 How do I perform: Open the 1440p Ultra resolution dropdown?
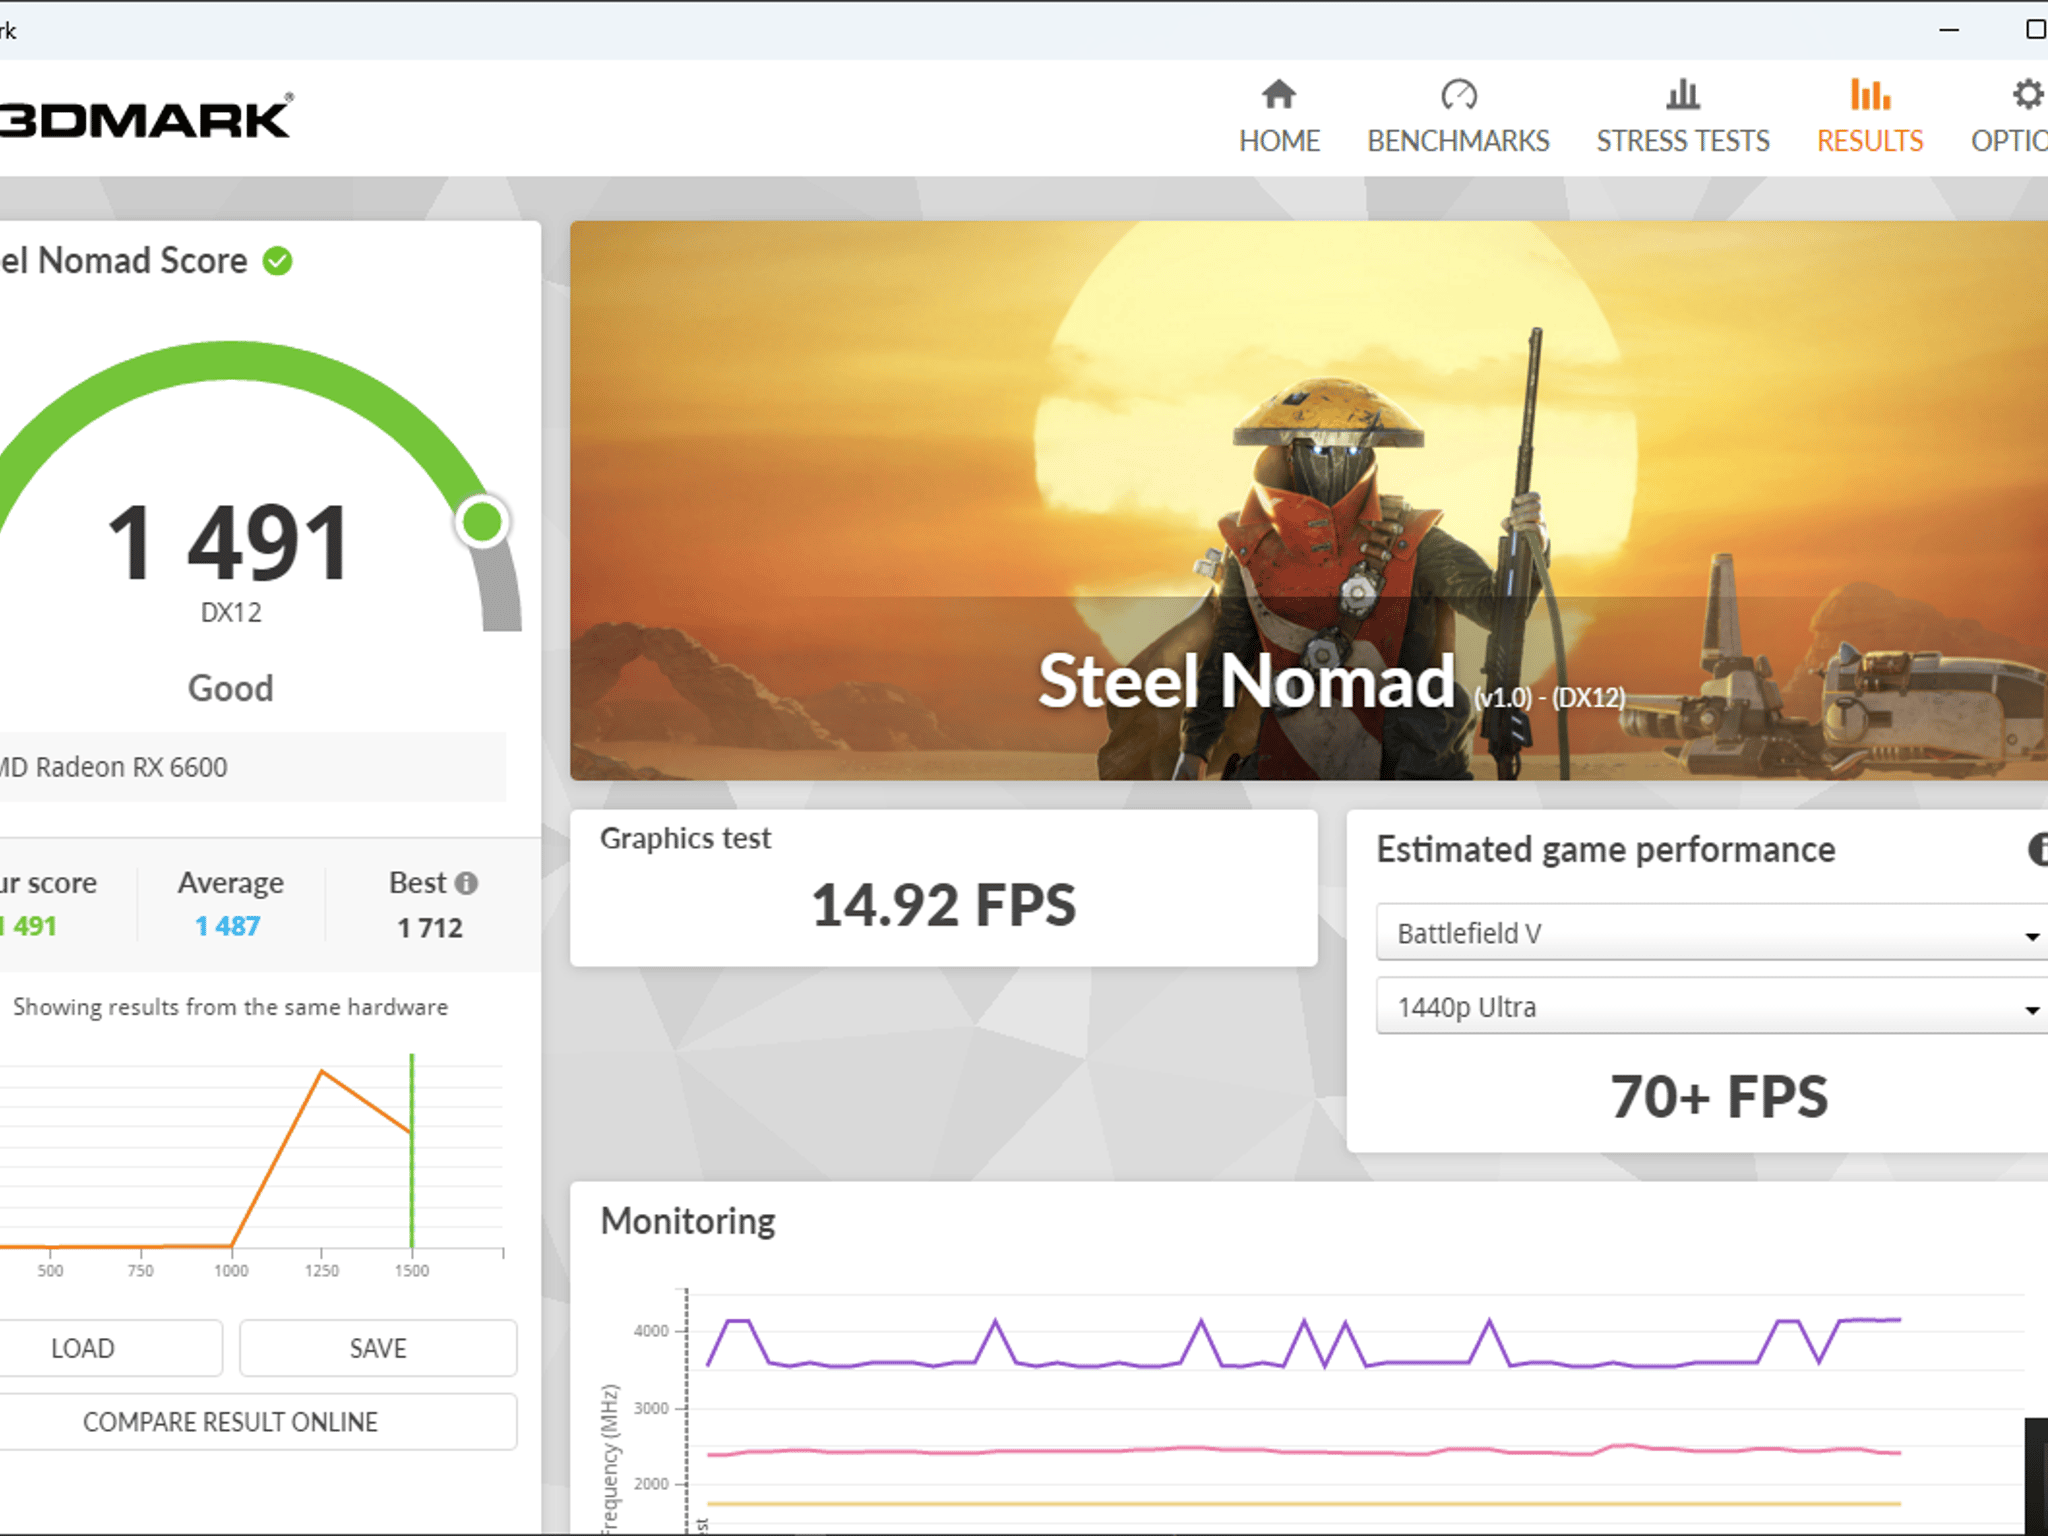click(1712, 1006)
